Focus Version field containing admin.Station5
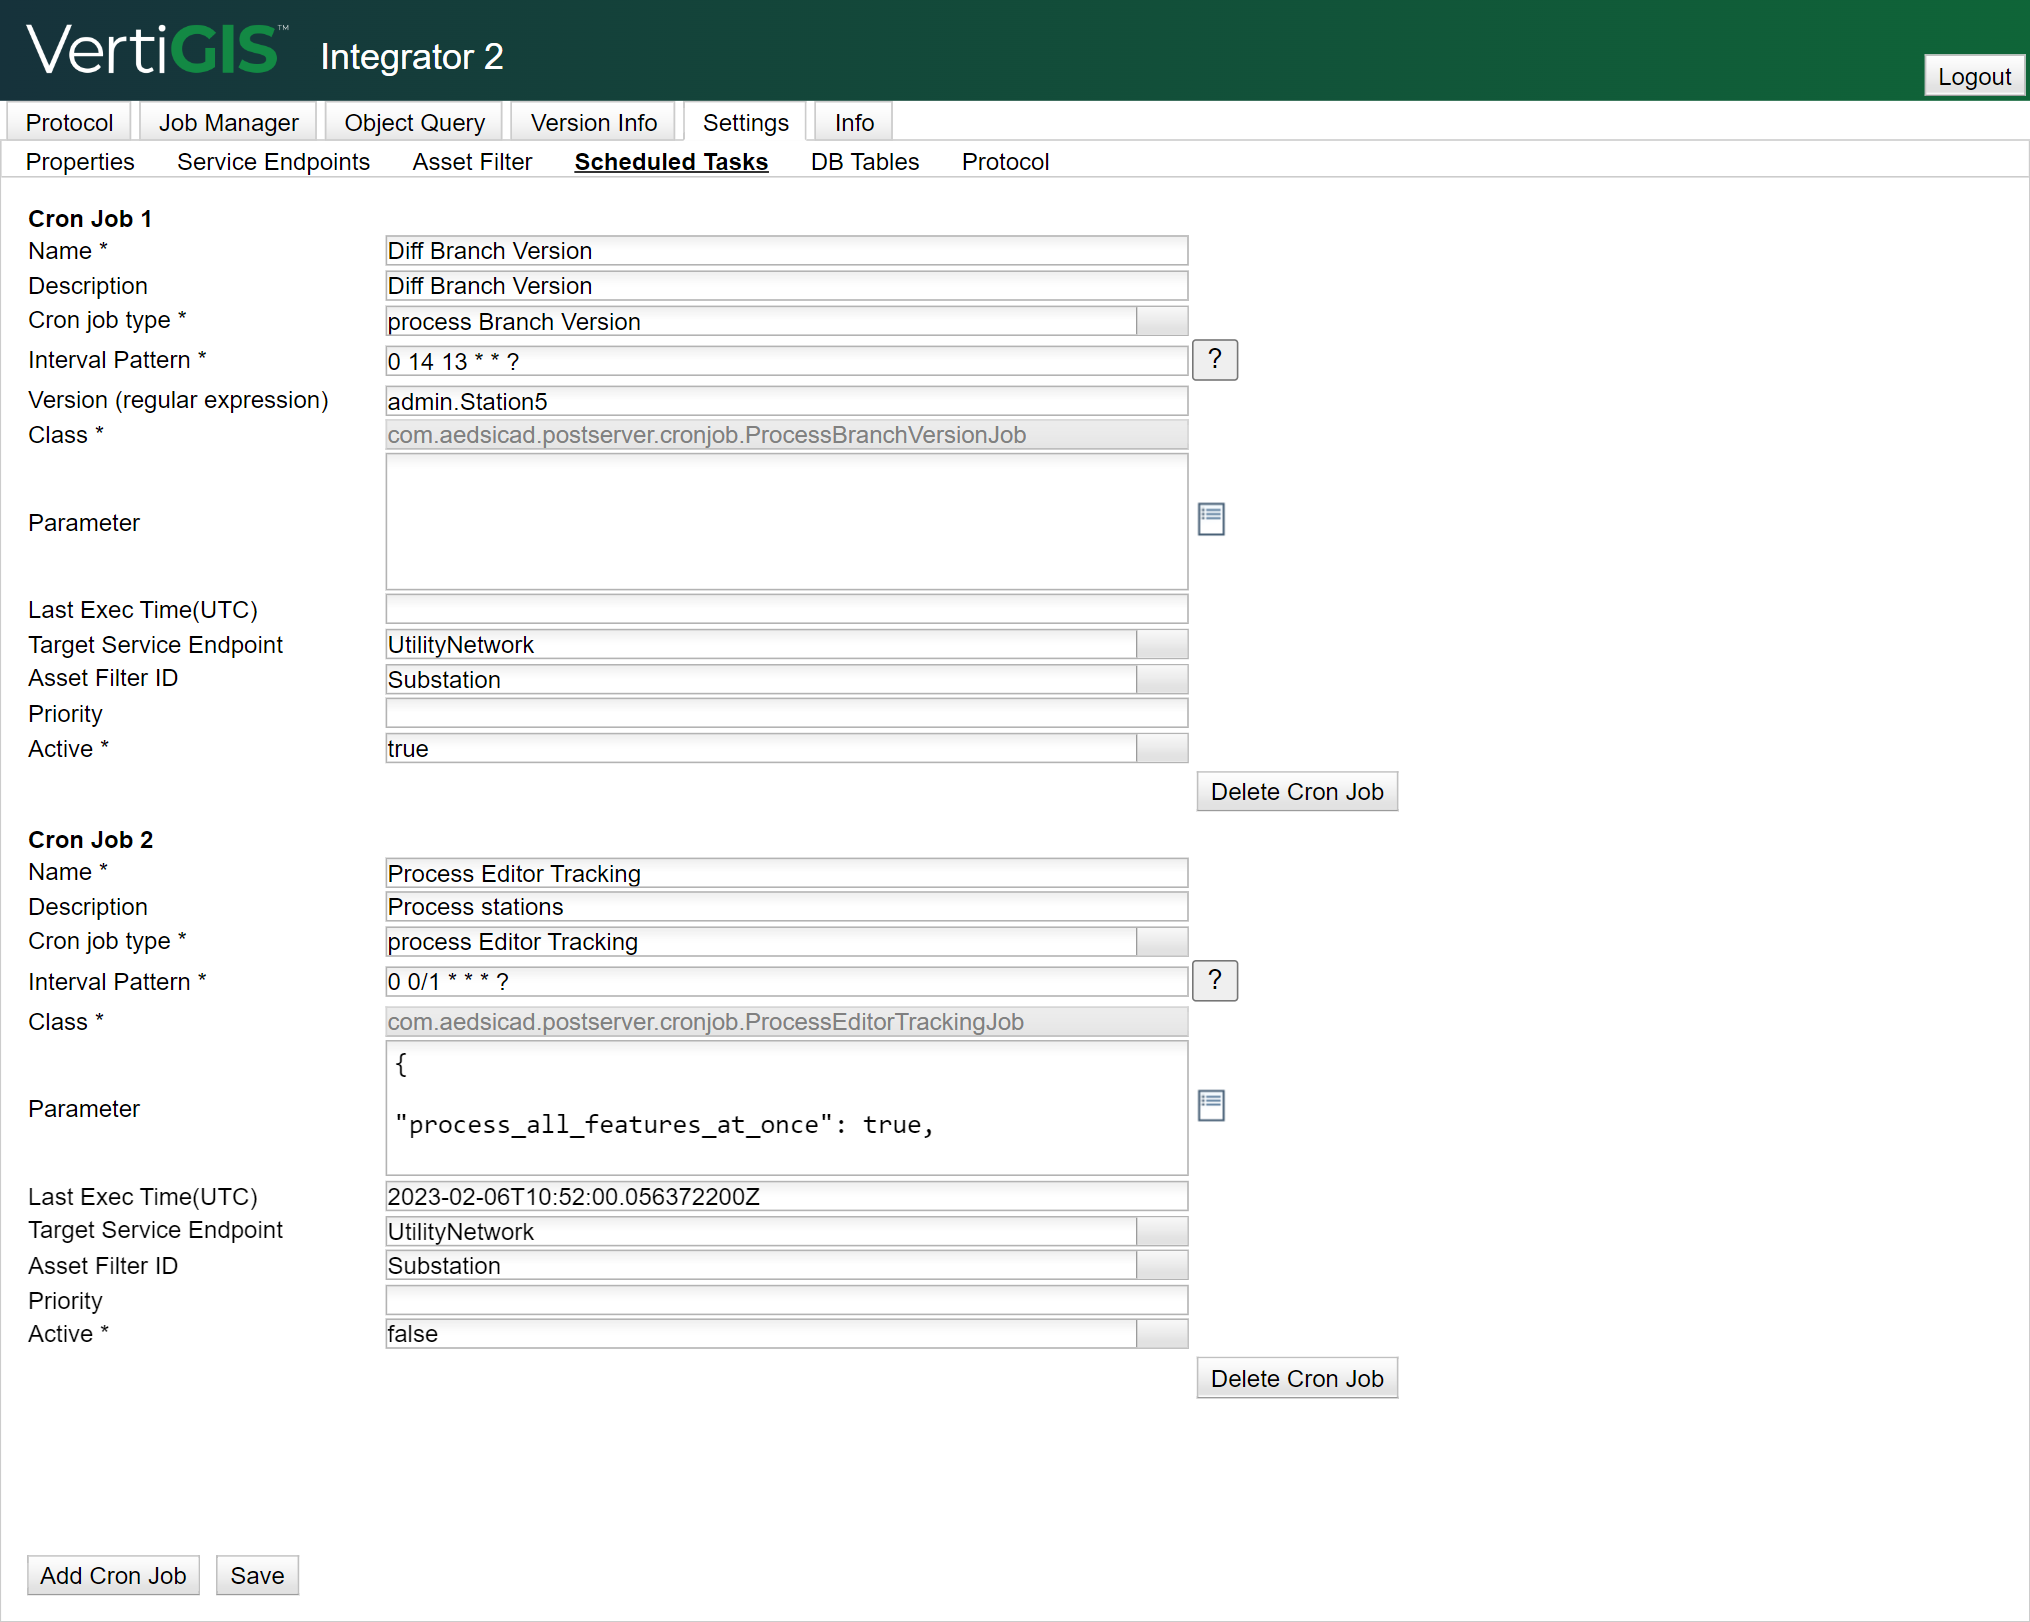Viewport: 2030px width, 1622px height. pyautogui.click(x=786, y=401)
